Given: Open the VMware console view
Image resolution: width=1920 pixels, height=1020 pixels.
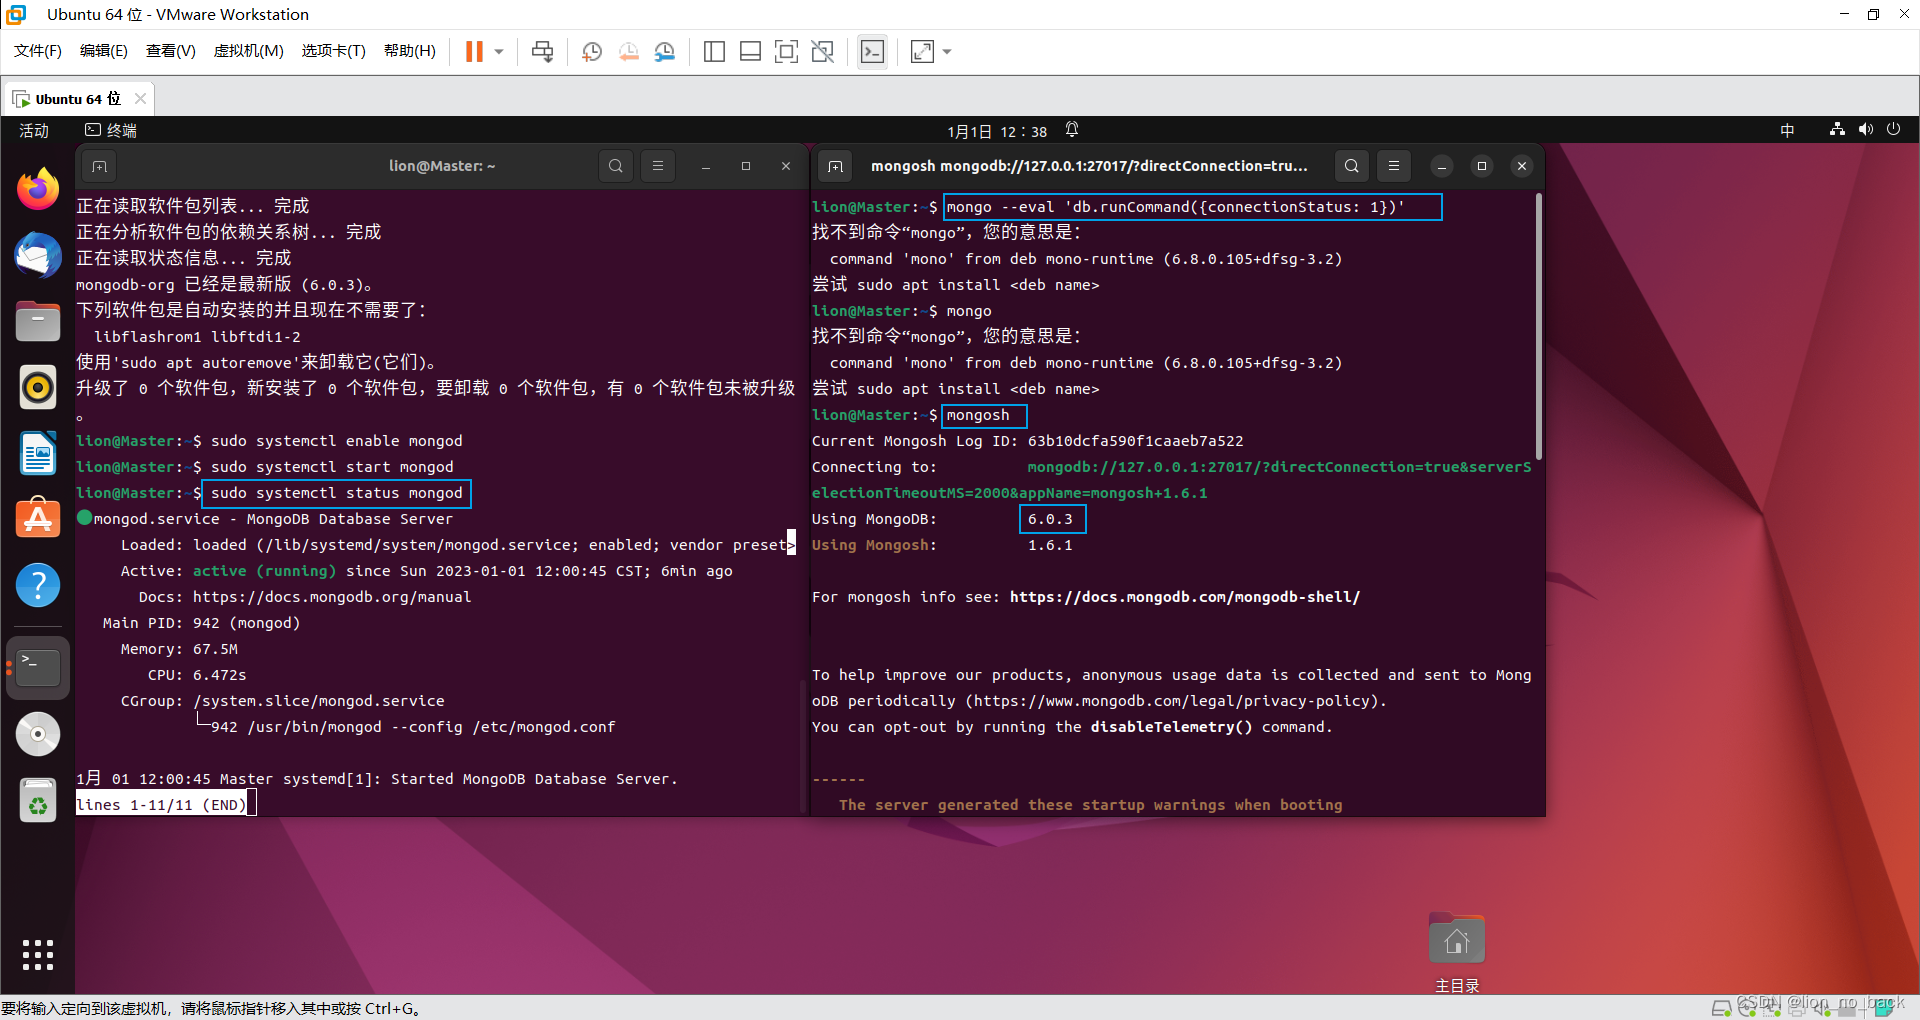Looking at the screenshot, I should (x=872, y=51).
